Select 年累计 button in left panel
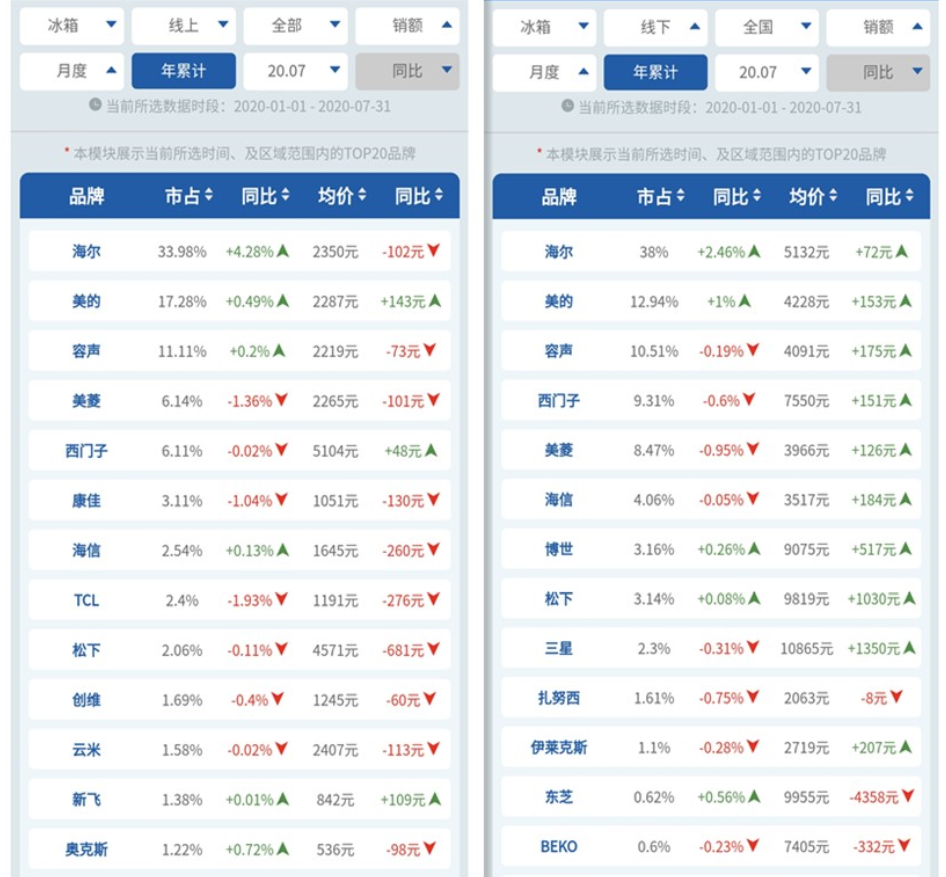Image resolution: width=946 pixels, height=877 pixels. tap(183, 71)
